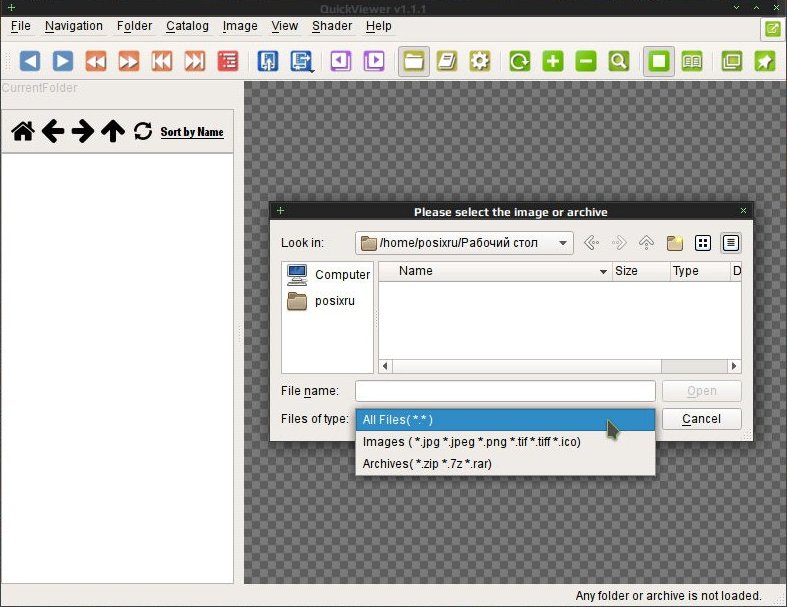The height and width of the screenshot is (607, 787).
Task: Close the select image or archive dialog
Action: coord(743,211)
